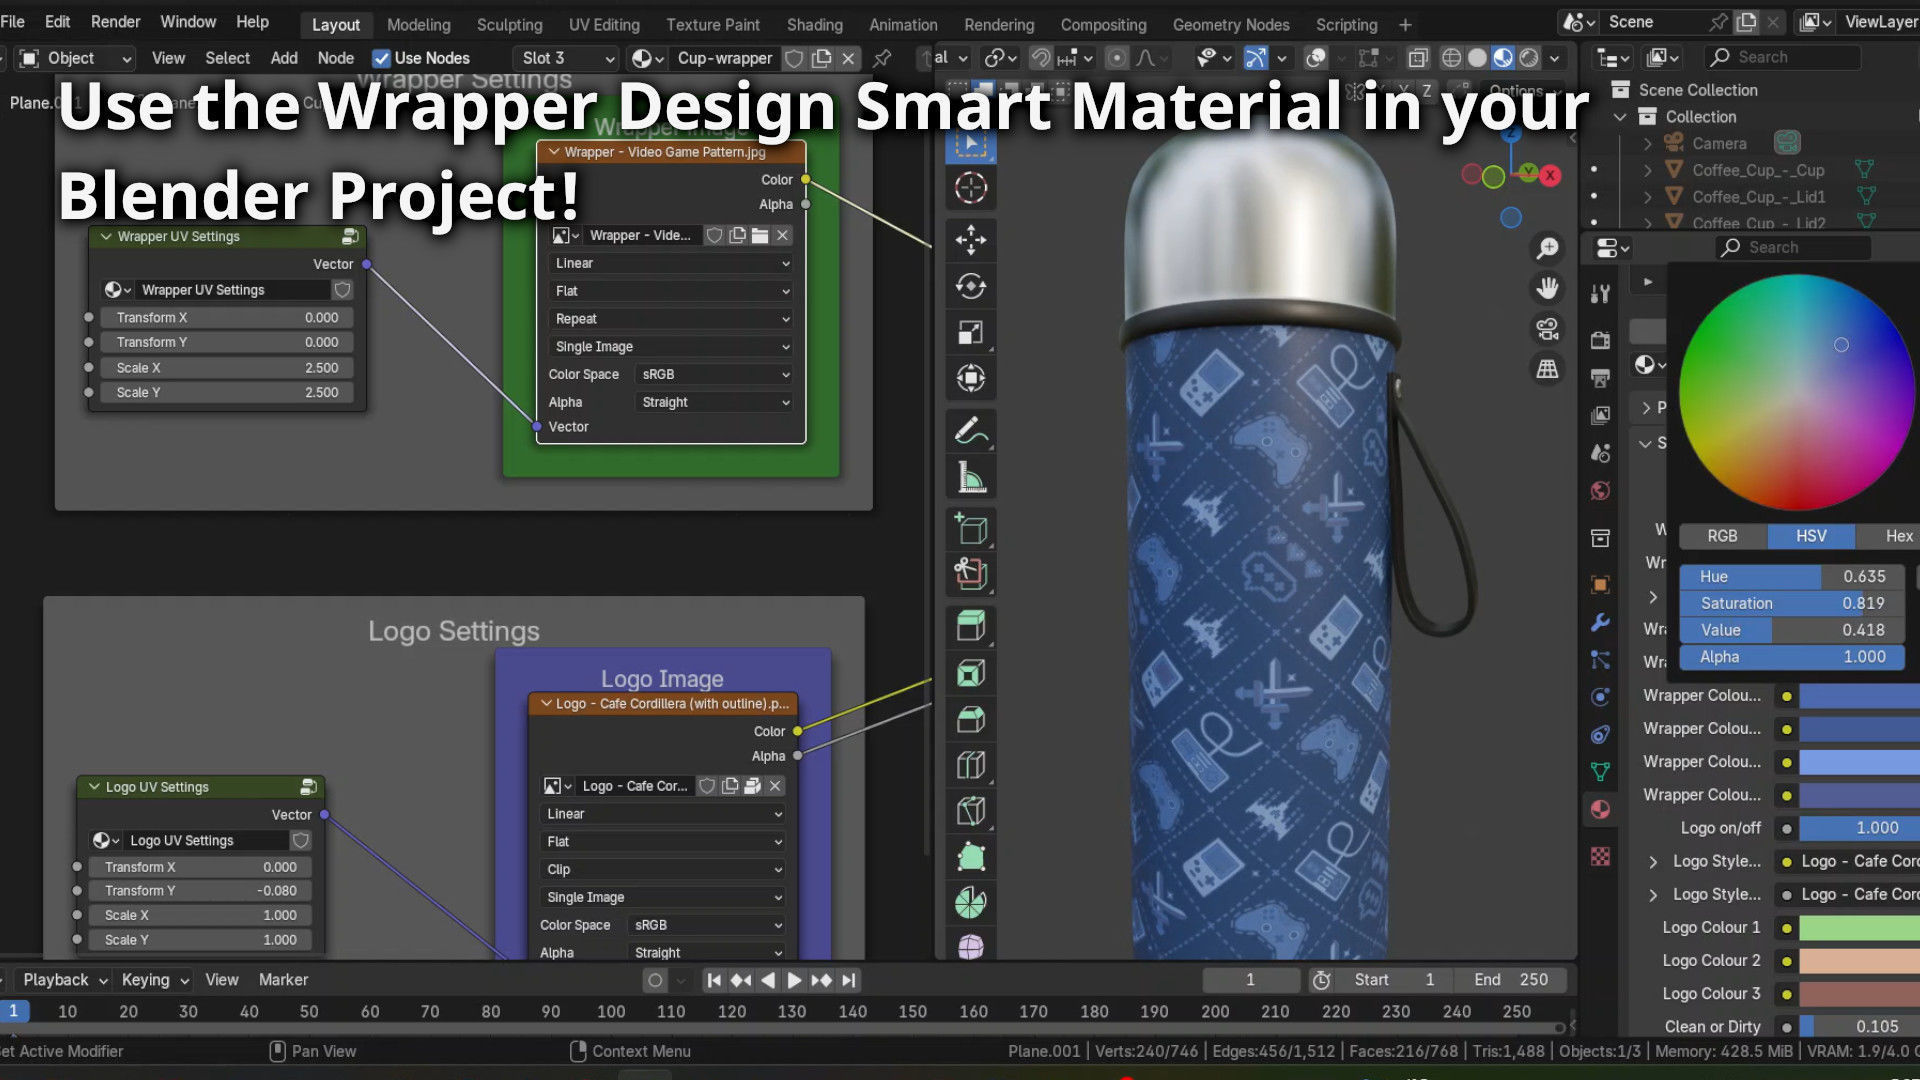The image size is (1920, 1080).
Task: Jump to the timeline start frame
Action: tap(714, 980)
